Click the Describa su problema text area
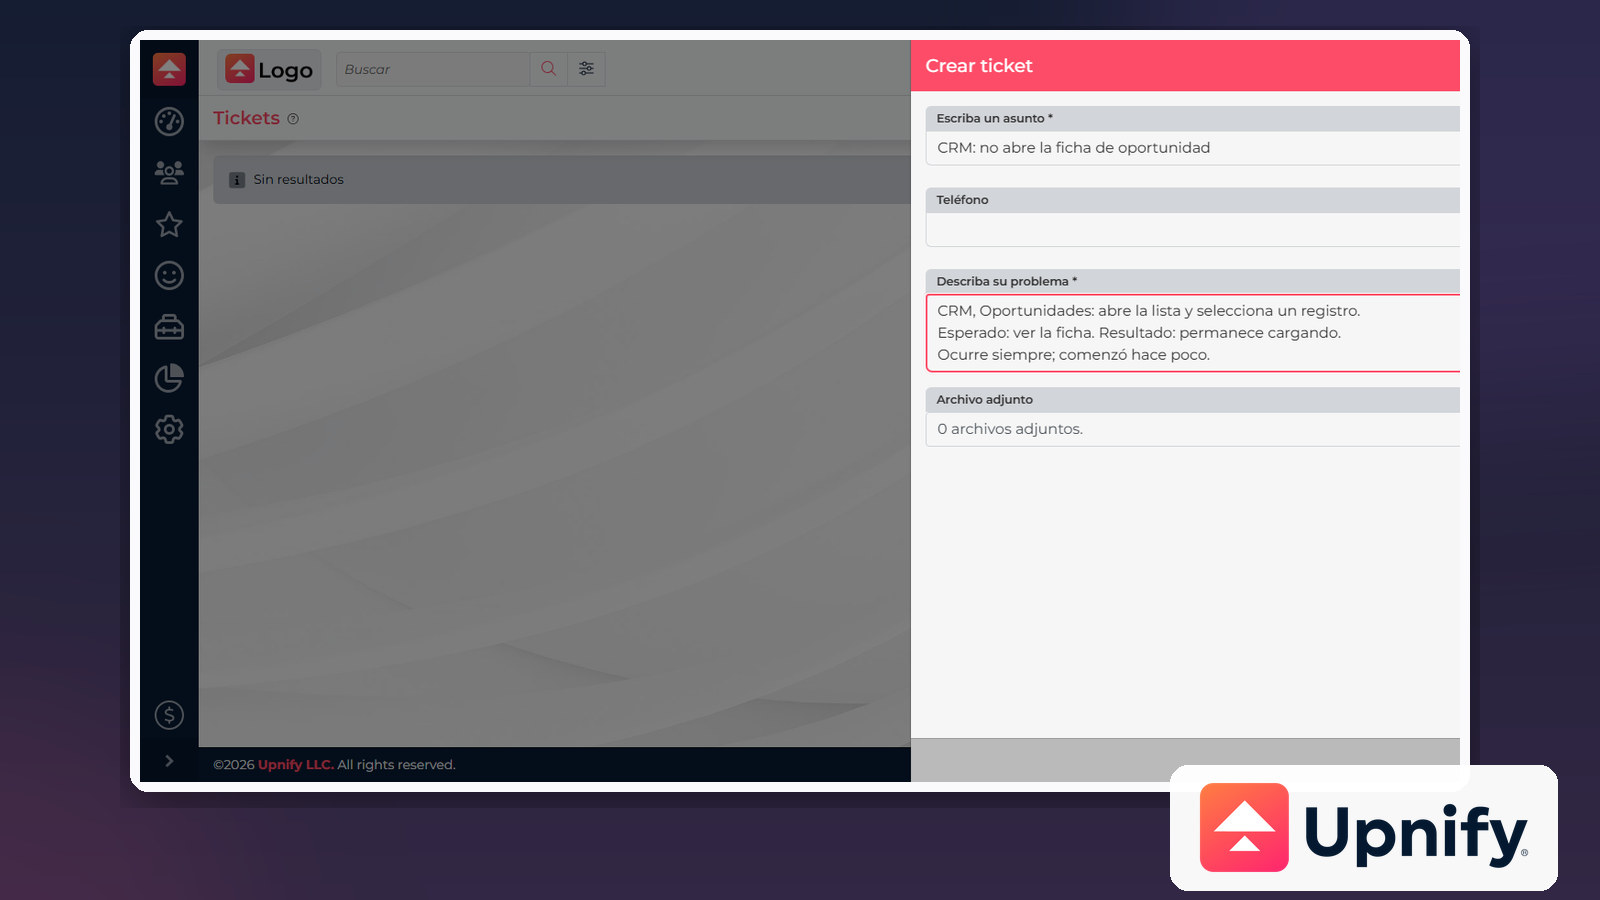 pos(1192,333)
